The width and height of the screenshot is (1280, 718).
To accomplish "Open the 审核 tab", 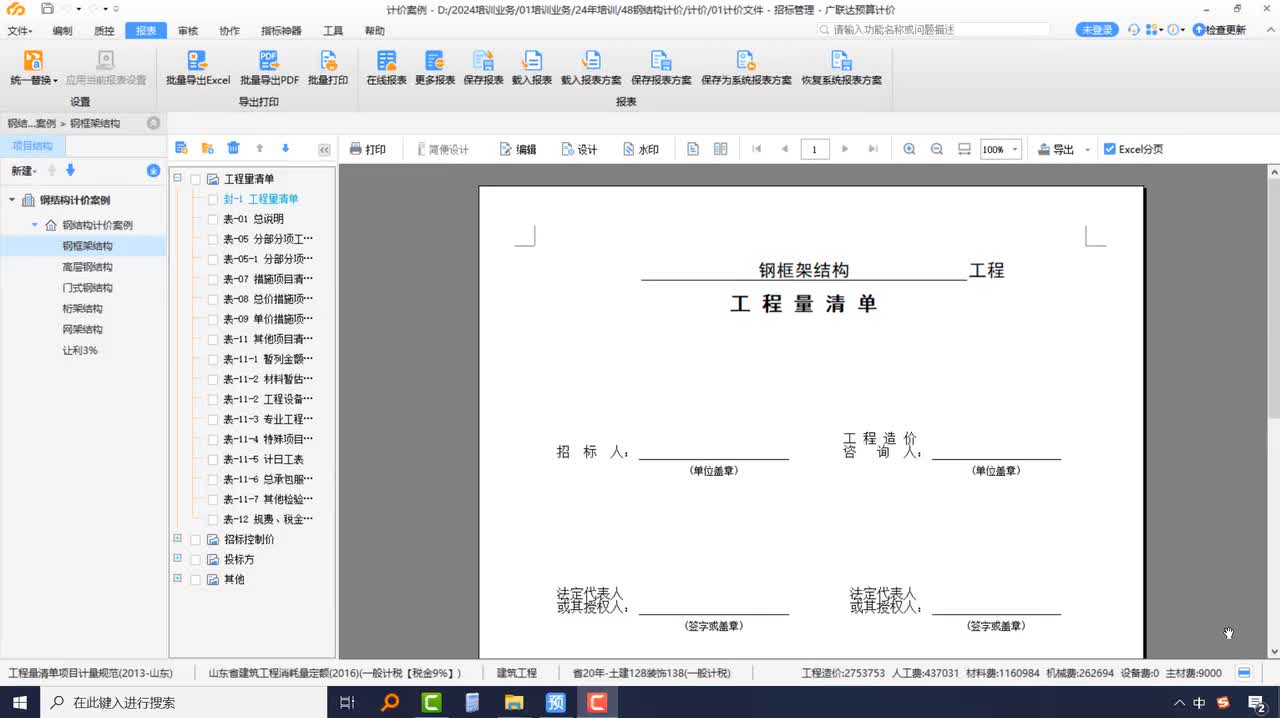I will click(188, 31).
